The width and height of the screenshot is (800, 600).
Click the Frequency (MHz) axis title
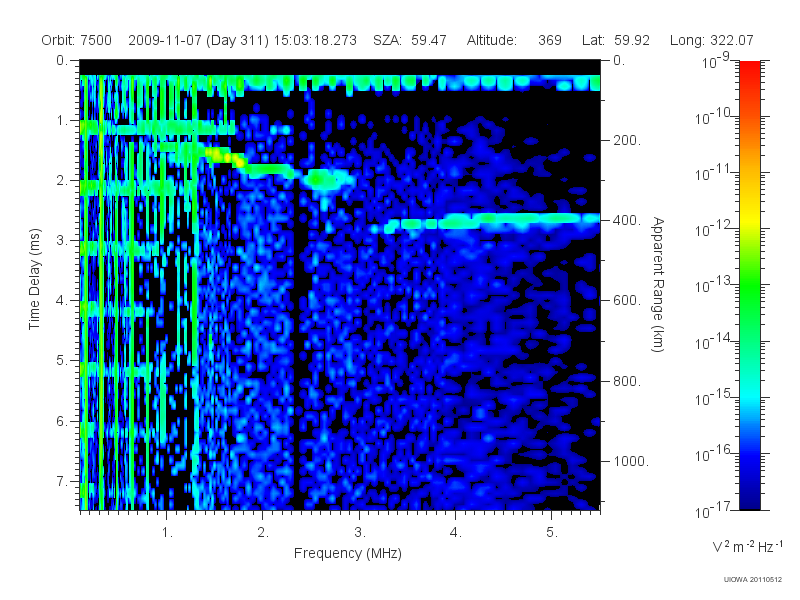[347, 554]
